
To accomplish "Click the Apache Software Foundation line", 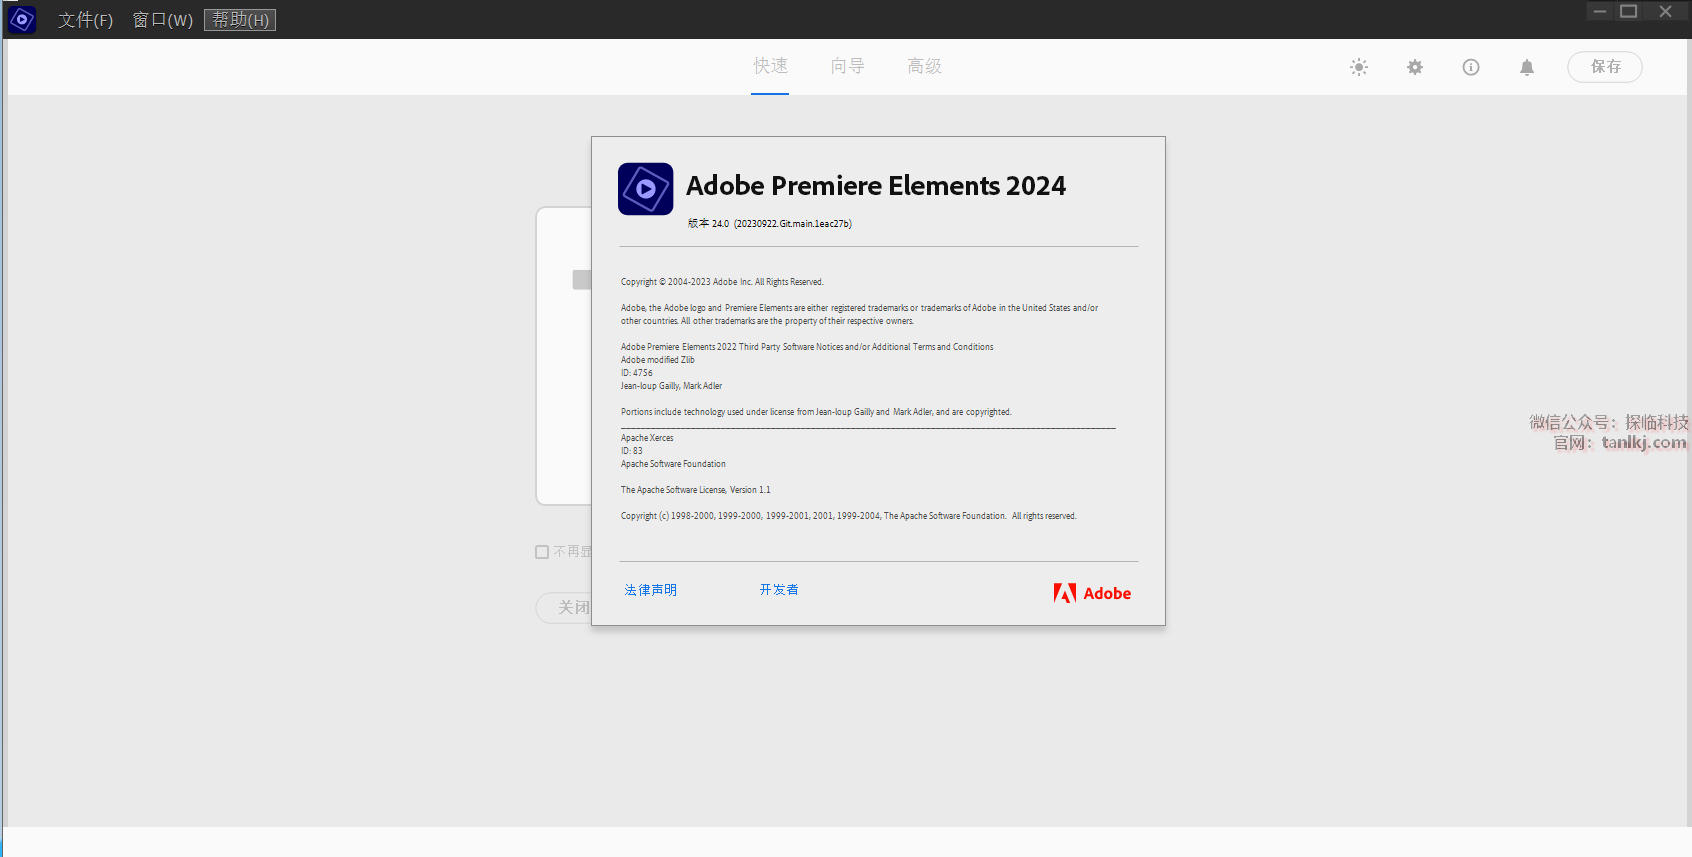I will [673, 464].
